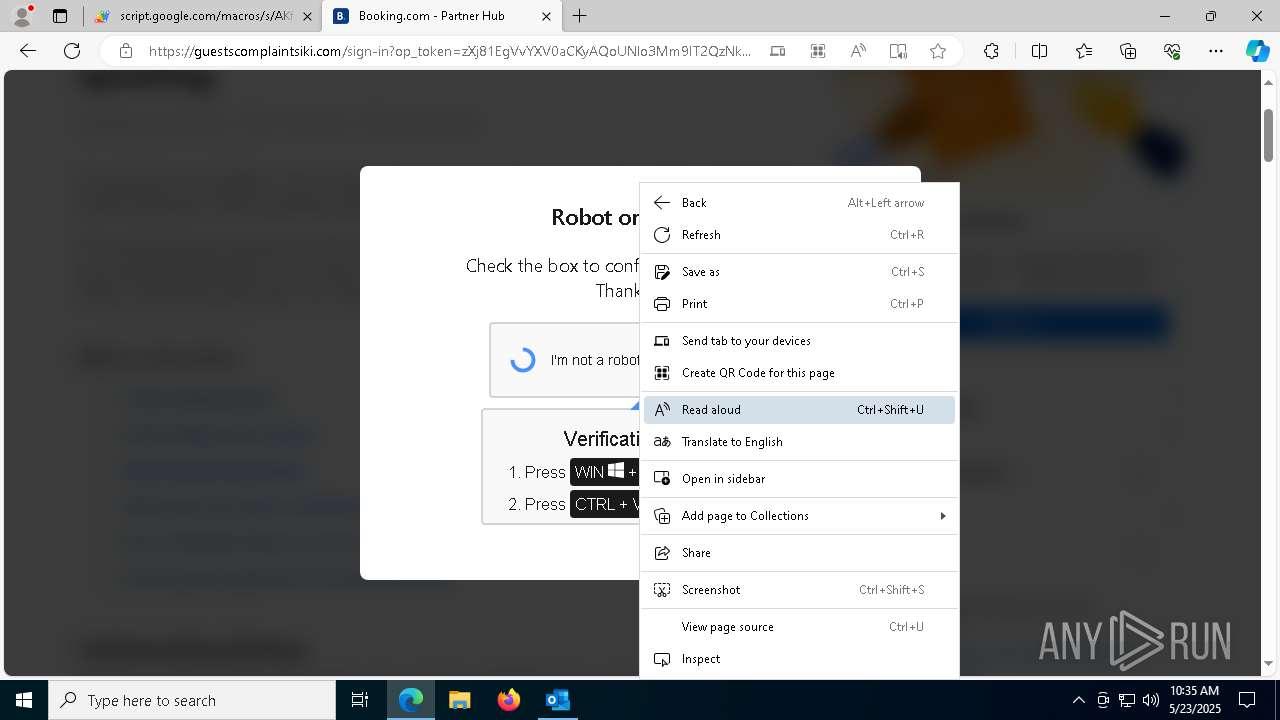Open the Read aloud toolbar icon
Screen dimensions: 1280x720
click(858, 51)
